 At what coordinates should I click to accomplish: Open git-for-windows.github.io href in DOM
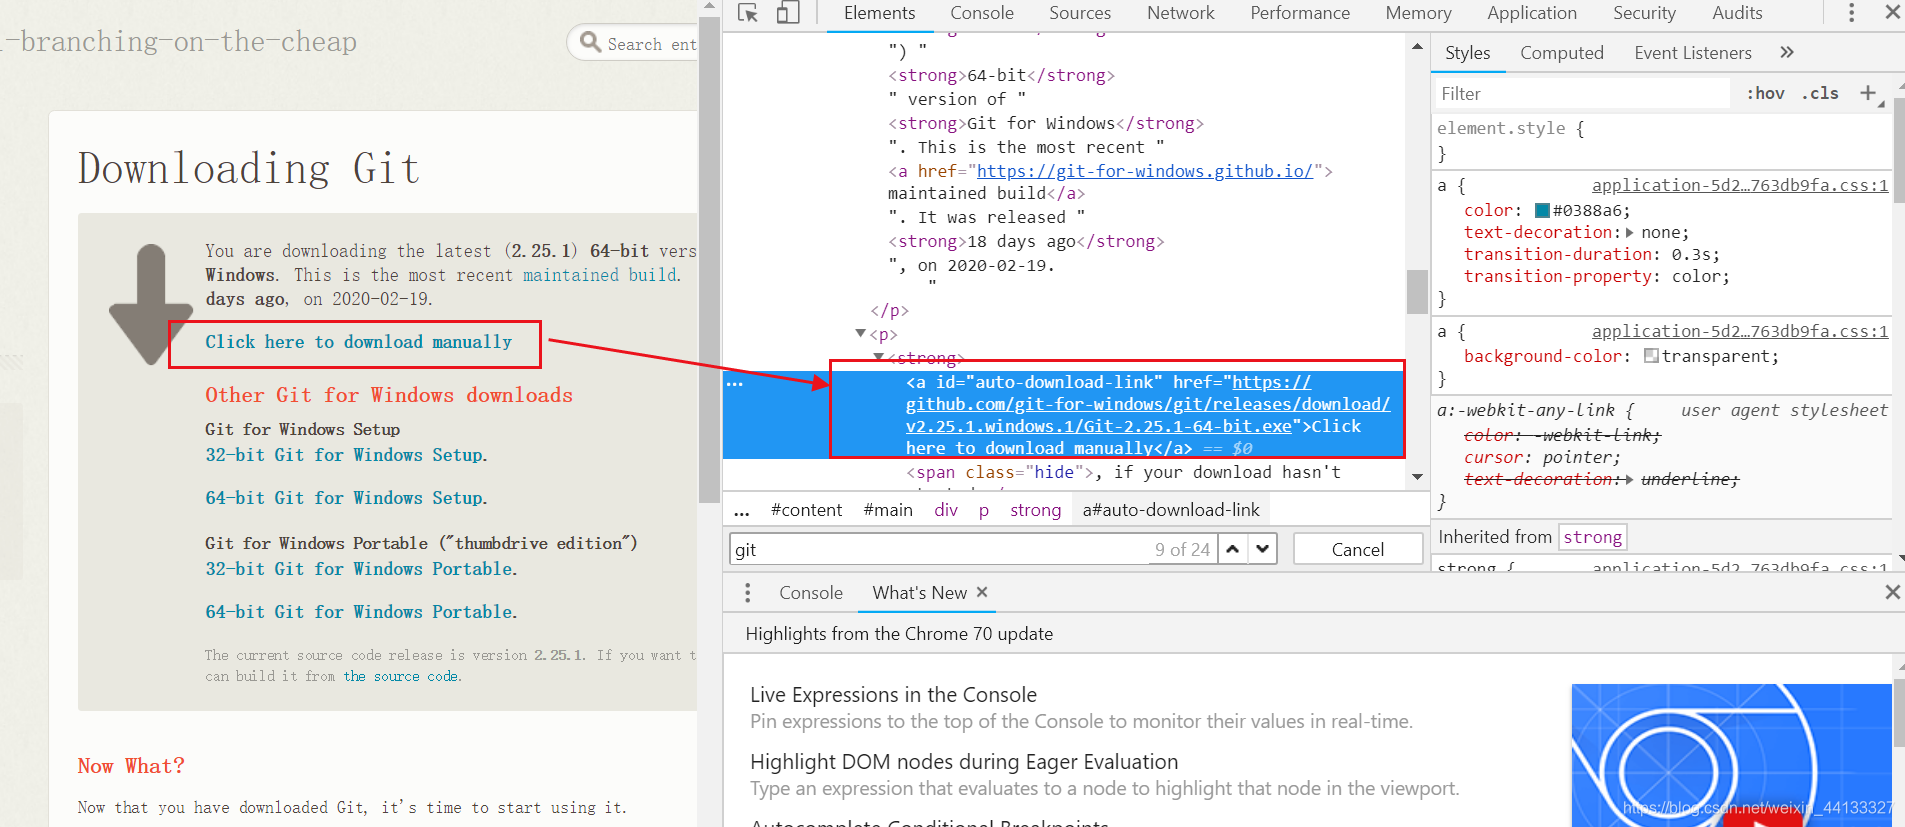[1144, 171]
